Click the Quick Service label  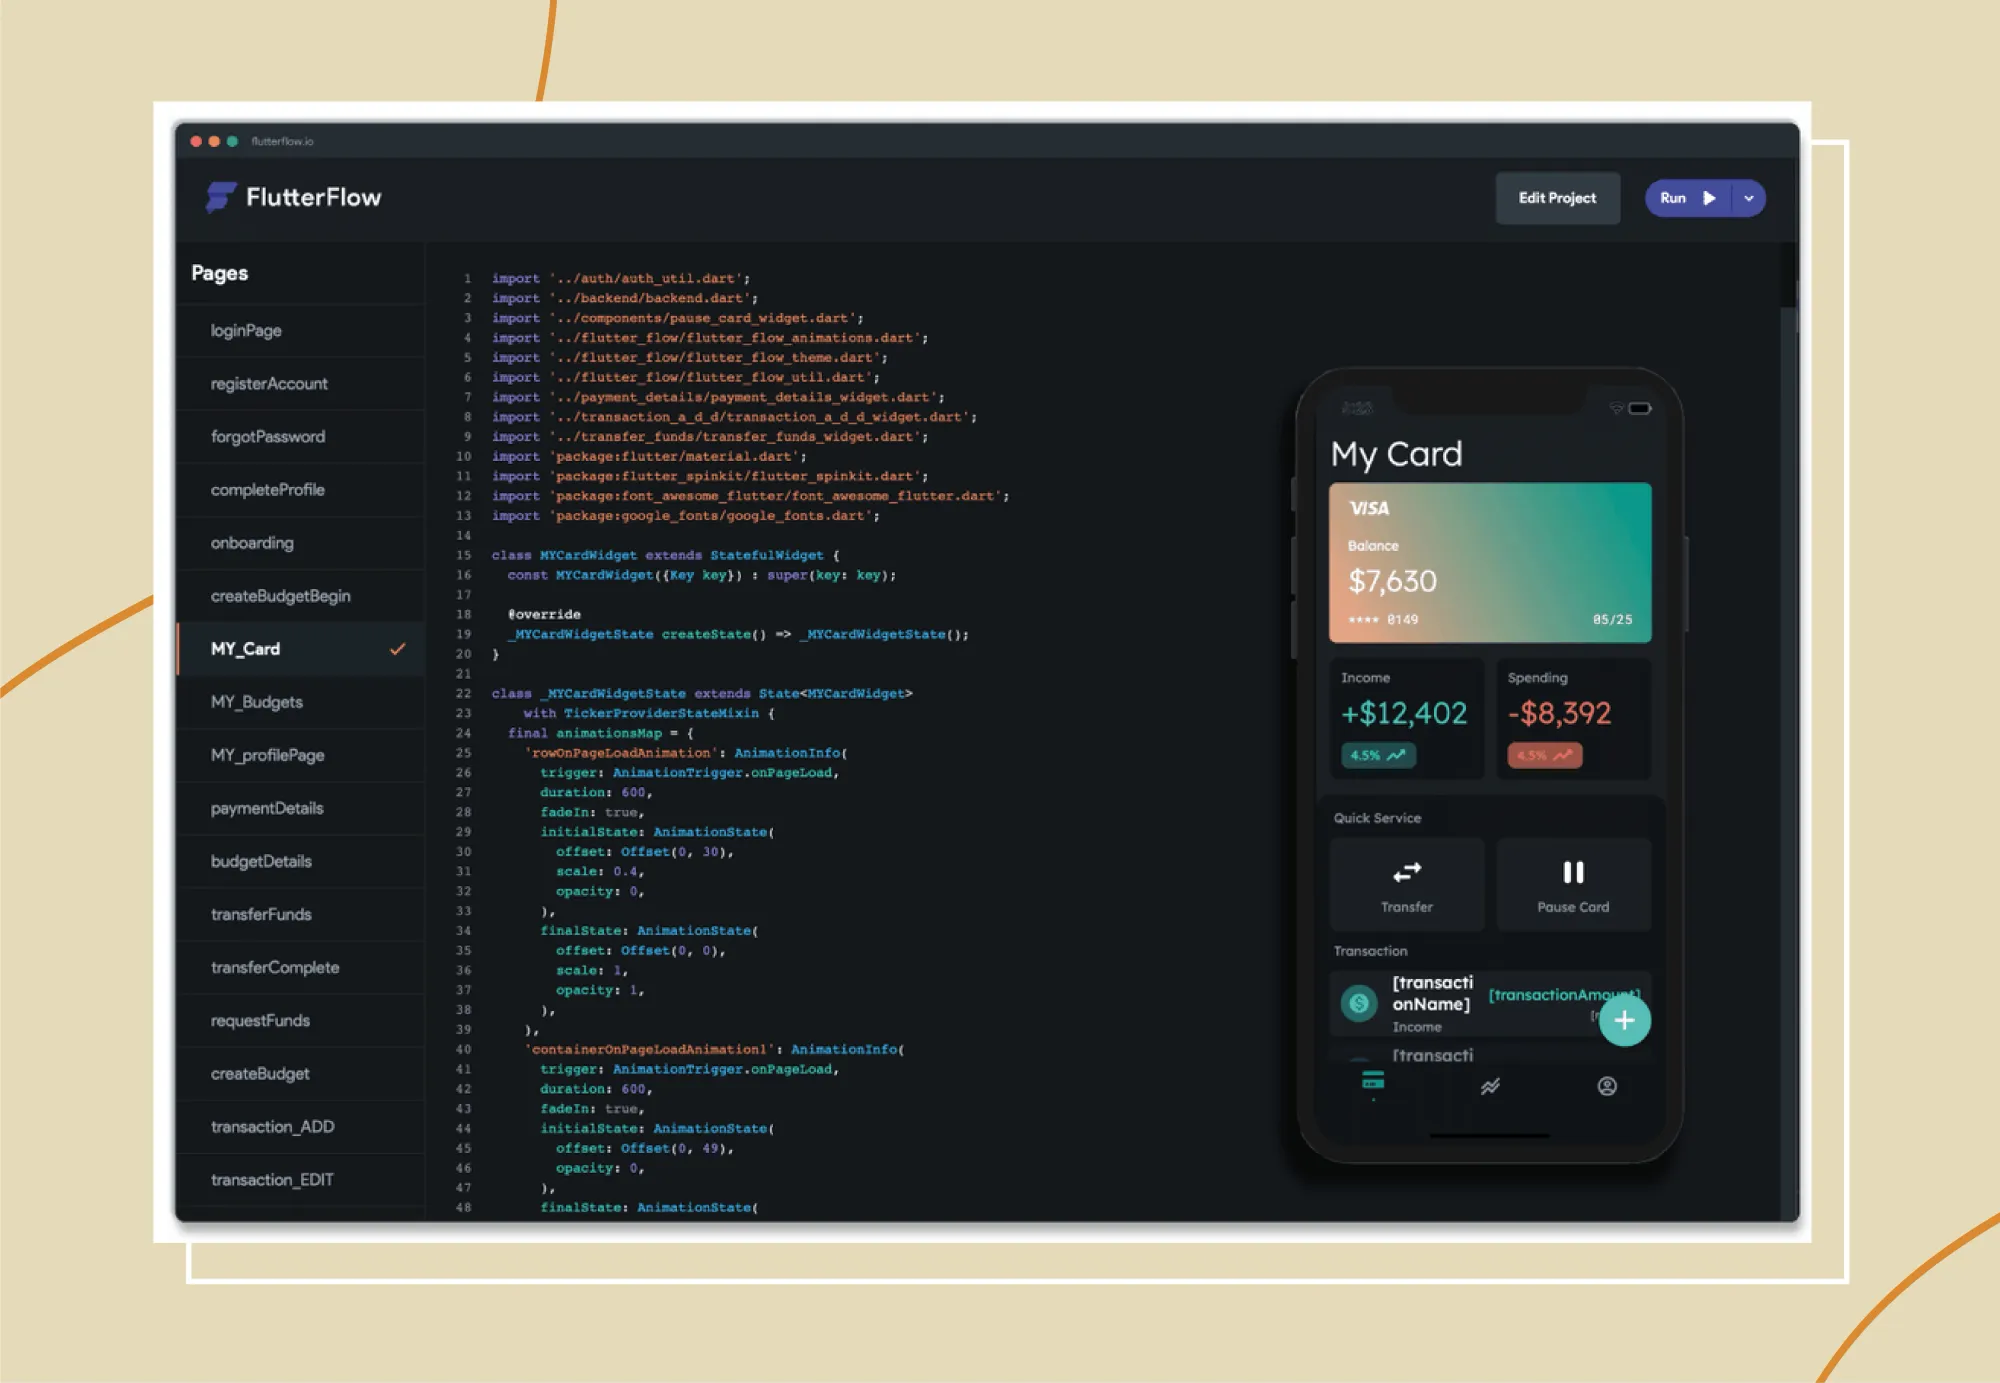pyautogui.click(x=1377, y=818)
